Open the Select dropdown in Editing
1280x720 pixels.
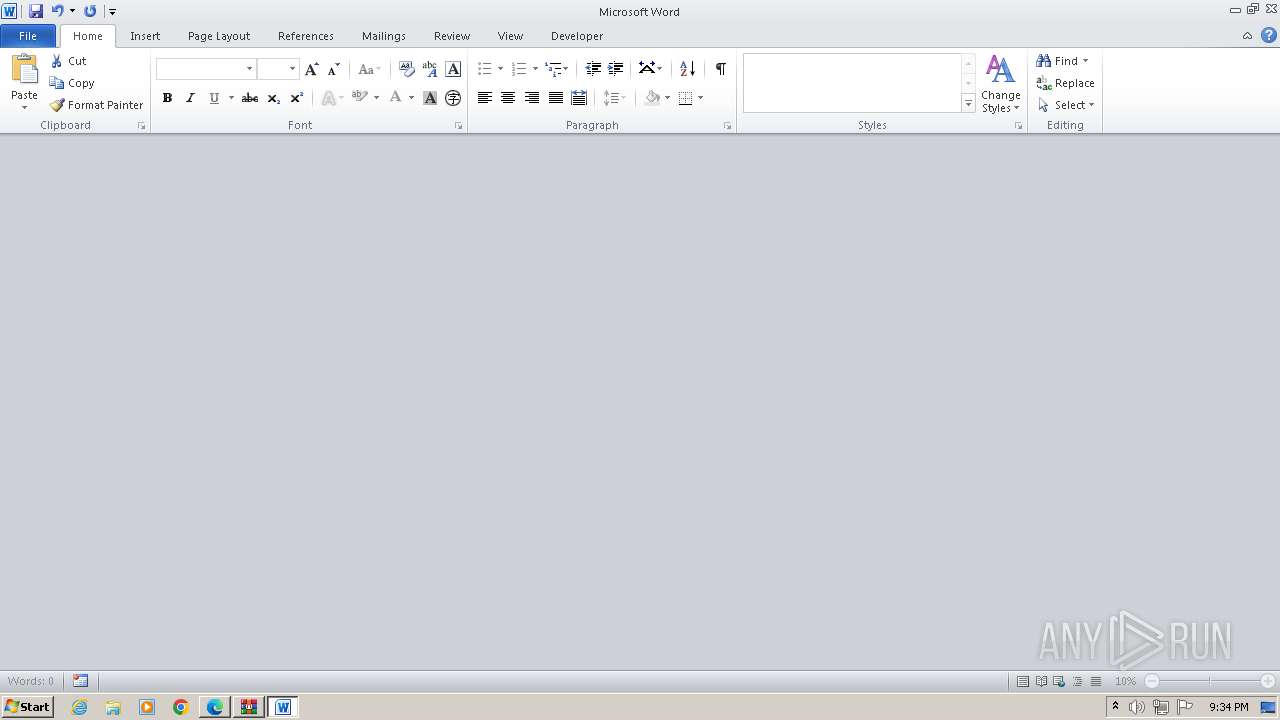pyautogui.click(x=1066, y=105)
